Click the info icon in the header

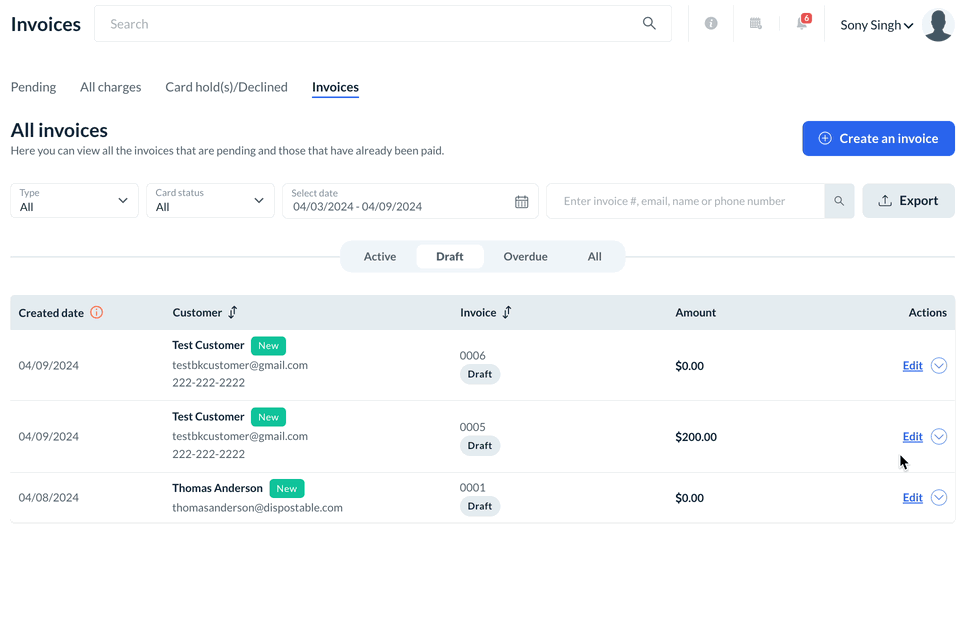click(x=711, y=23)
